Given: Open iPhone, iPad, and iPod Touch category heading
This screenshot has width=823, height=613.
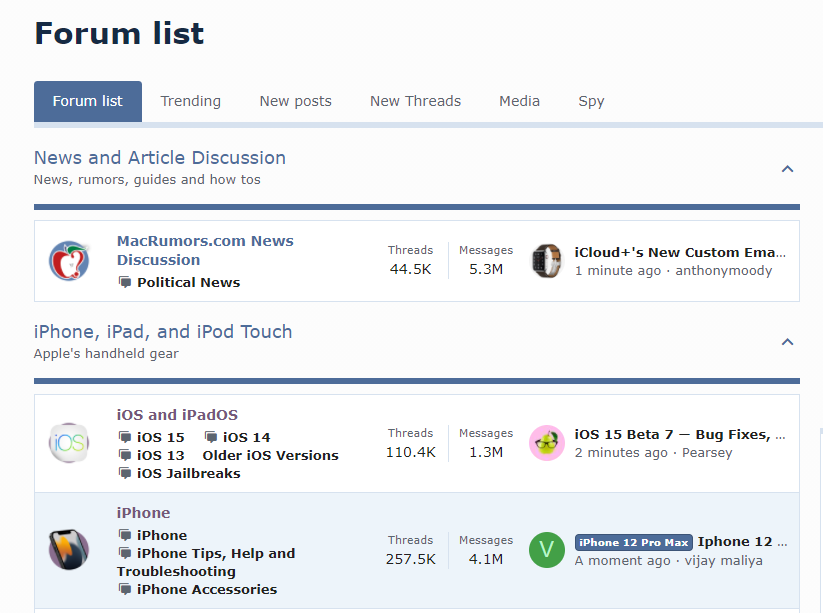Looking at the screenshot, I should (x=163, y=332).
